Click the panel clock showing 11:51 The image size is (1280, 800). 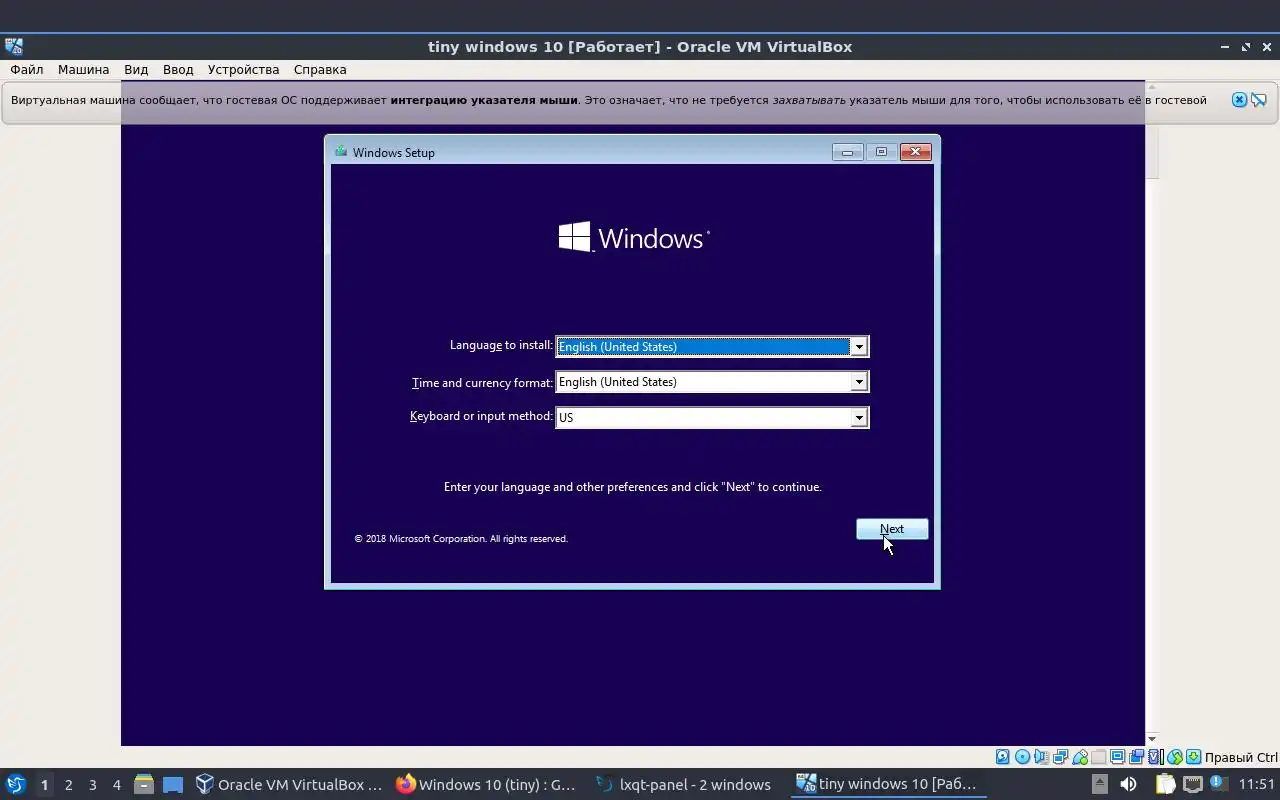click(x=1257, y=784)
